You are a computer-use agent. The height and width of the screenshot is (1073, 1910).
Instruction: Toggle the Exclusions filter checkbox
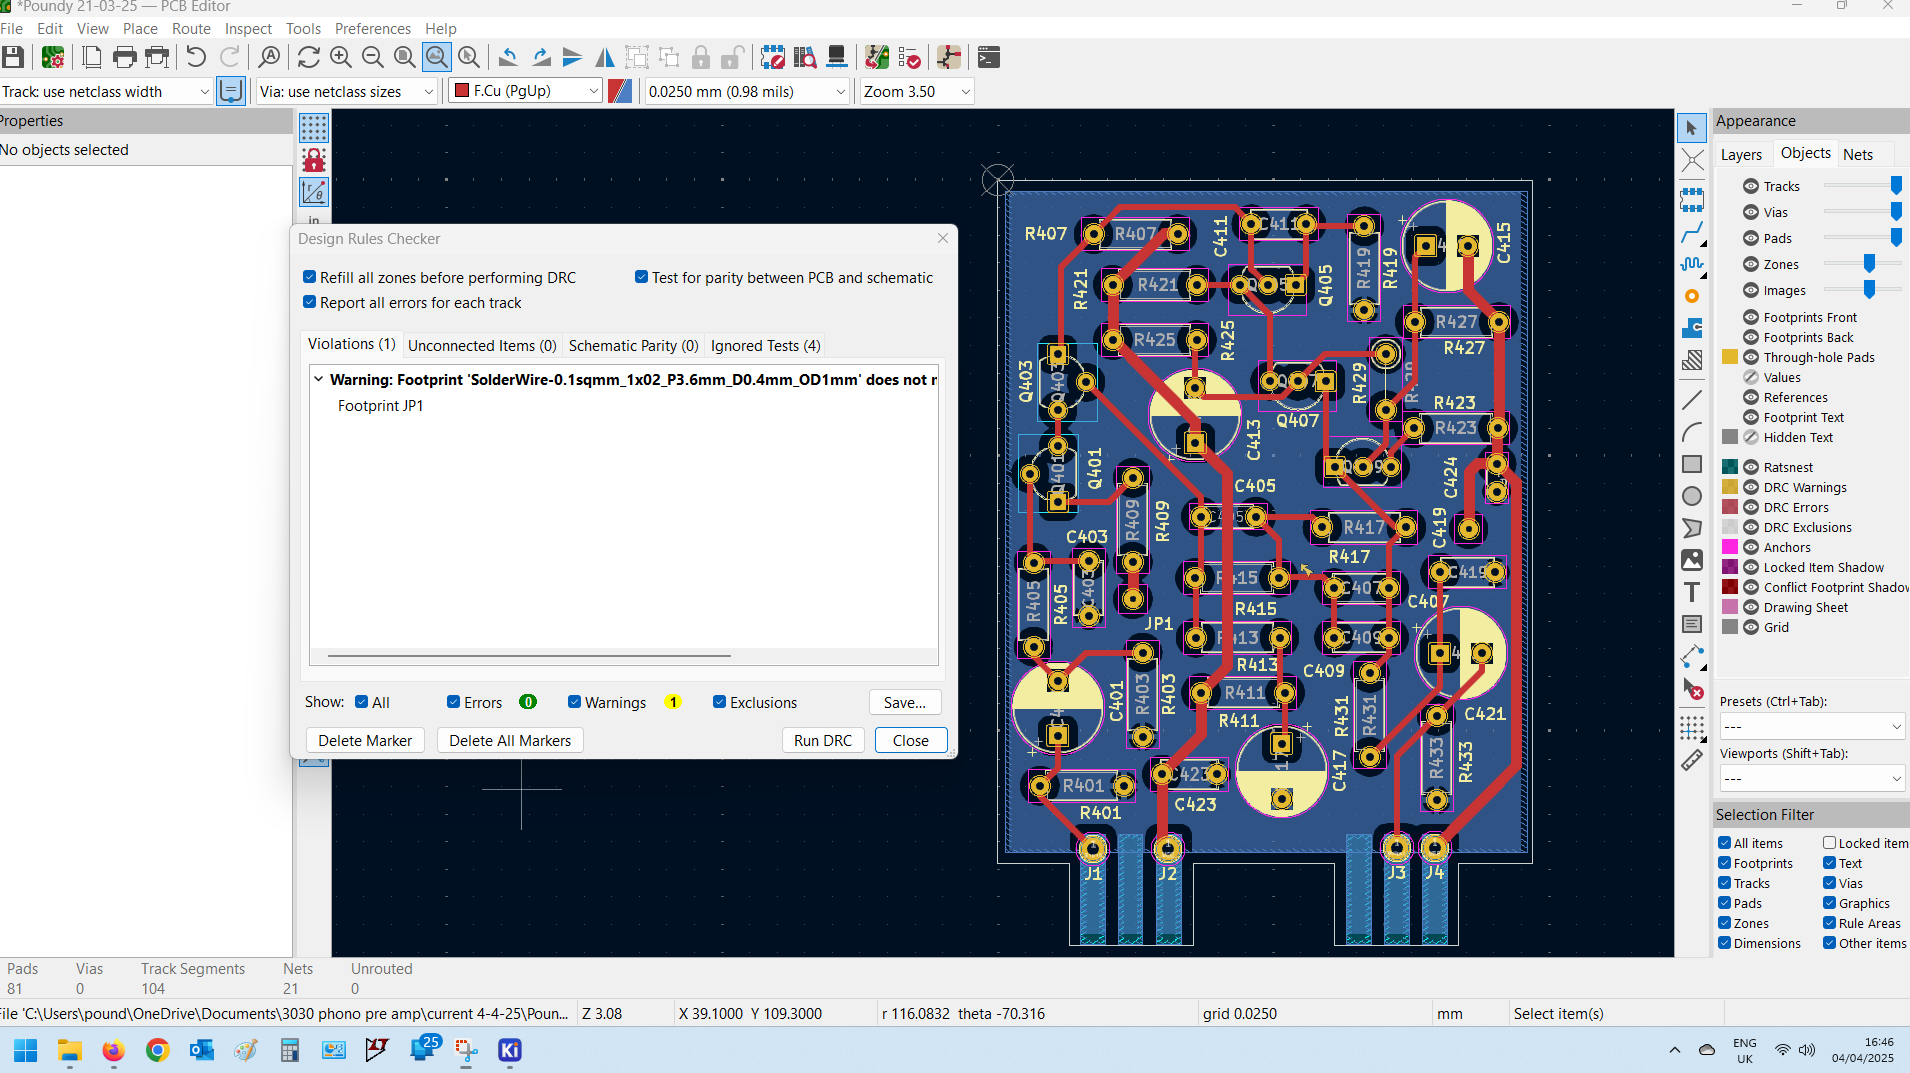click(x=720, y=702)
